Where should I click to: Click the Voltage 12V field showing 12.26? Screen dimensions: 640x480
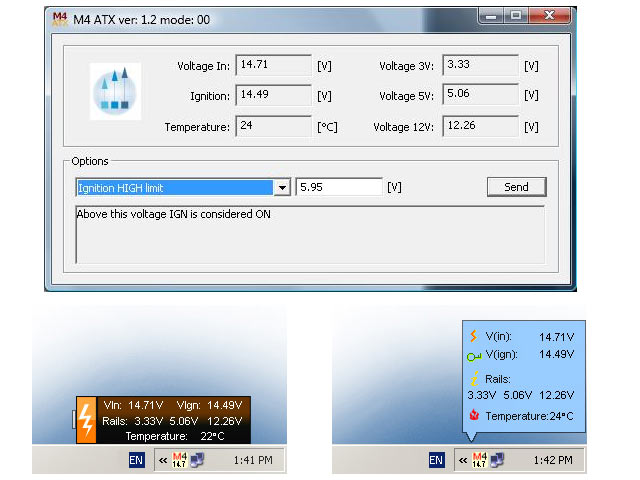(480, 126)
